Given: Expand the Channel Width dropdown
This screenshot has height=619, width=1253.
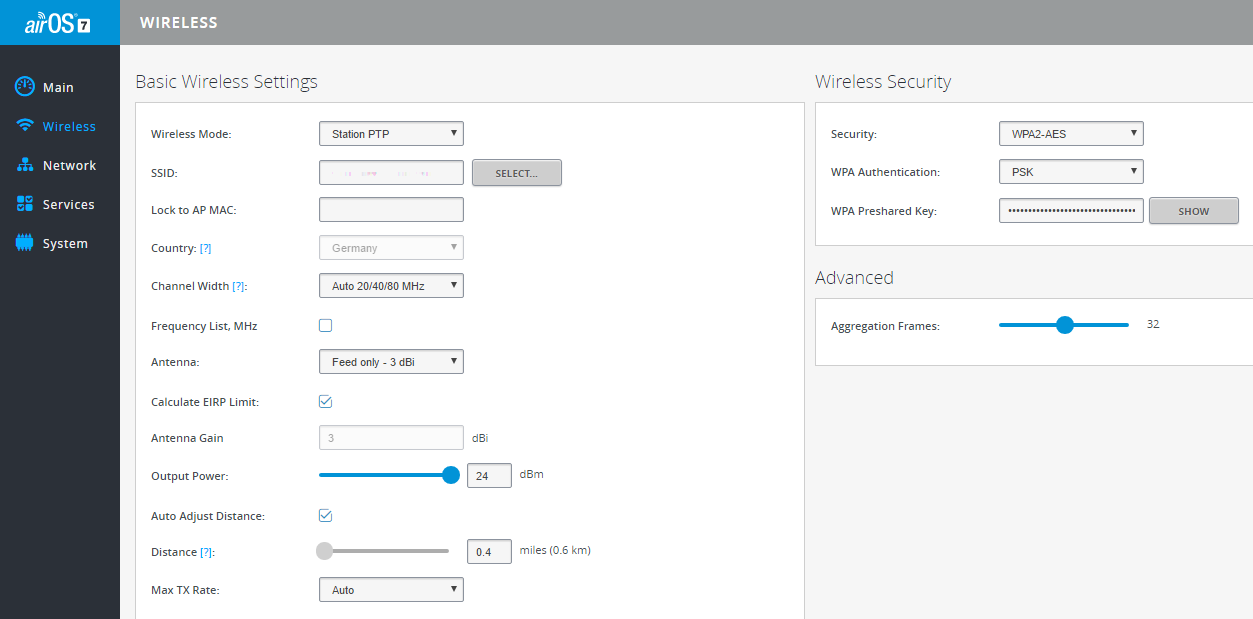Looking at the screenshot, I should [x=391, y=286].
